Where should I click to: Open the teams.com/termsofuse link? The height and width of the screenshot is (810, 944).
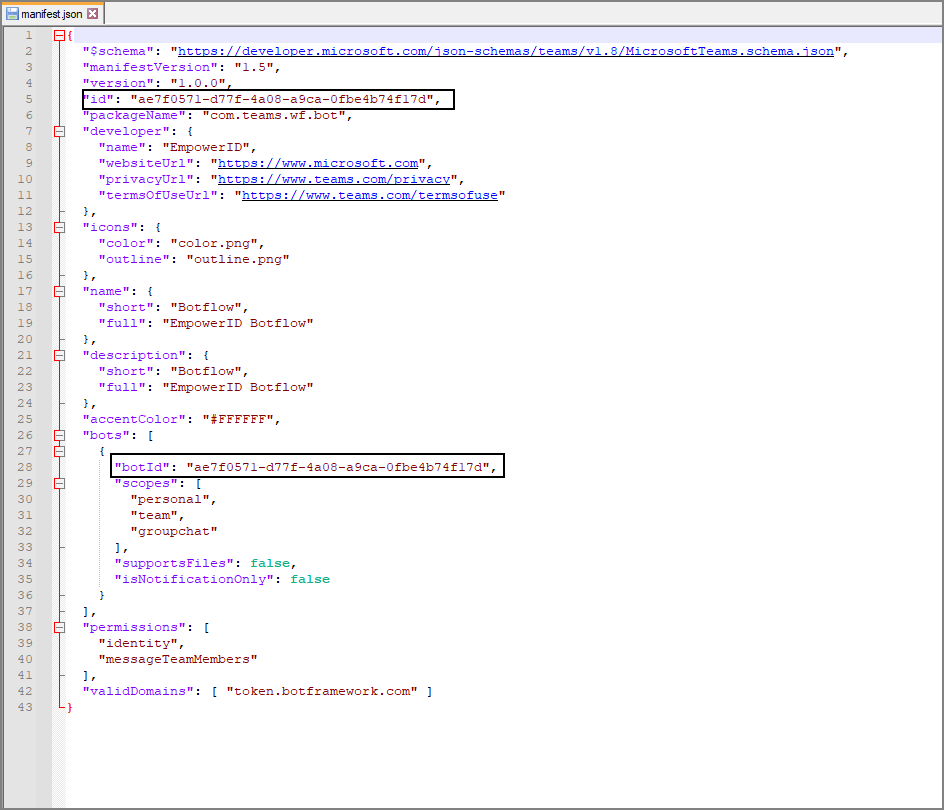tap(369, 195)
